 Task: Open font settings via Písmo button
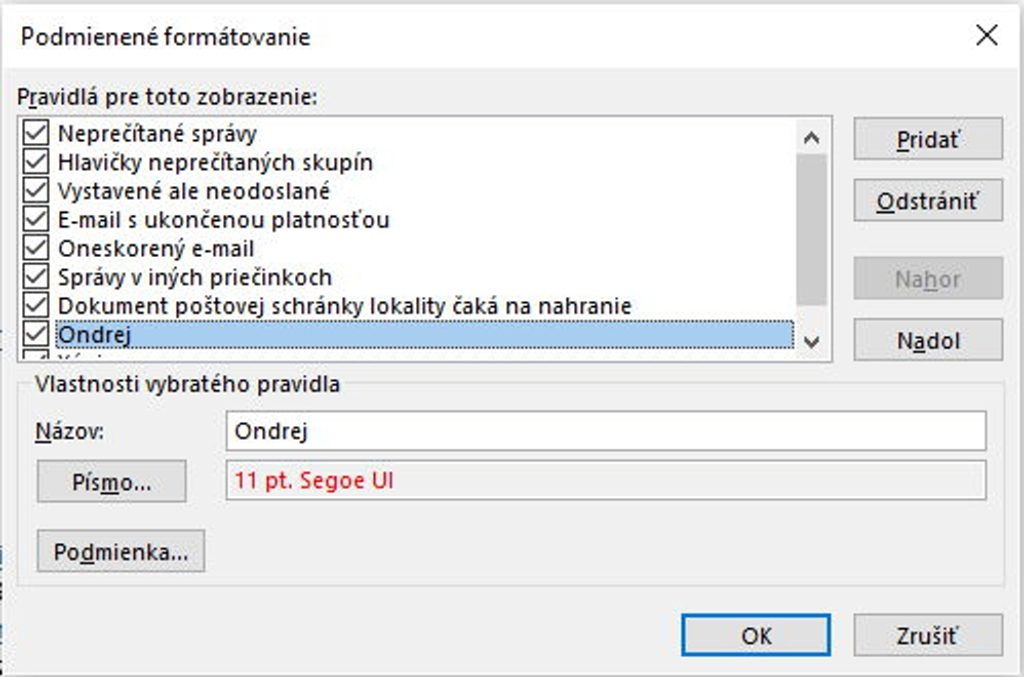[111, 482]
